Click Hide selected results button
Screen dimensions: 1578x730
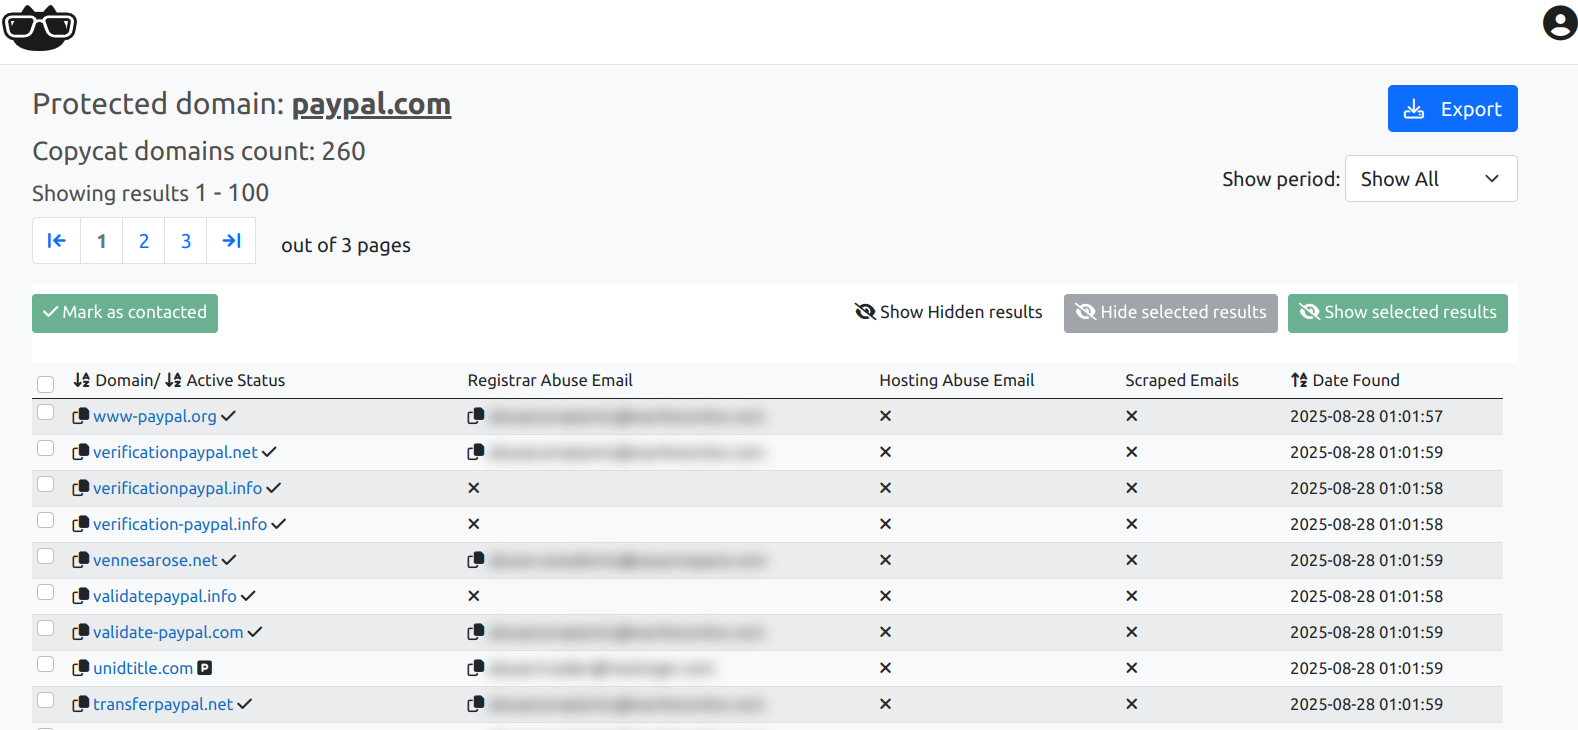[x=1170, y=313]
